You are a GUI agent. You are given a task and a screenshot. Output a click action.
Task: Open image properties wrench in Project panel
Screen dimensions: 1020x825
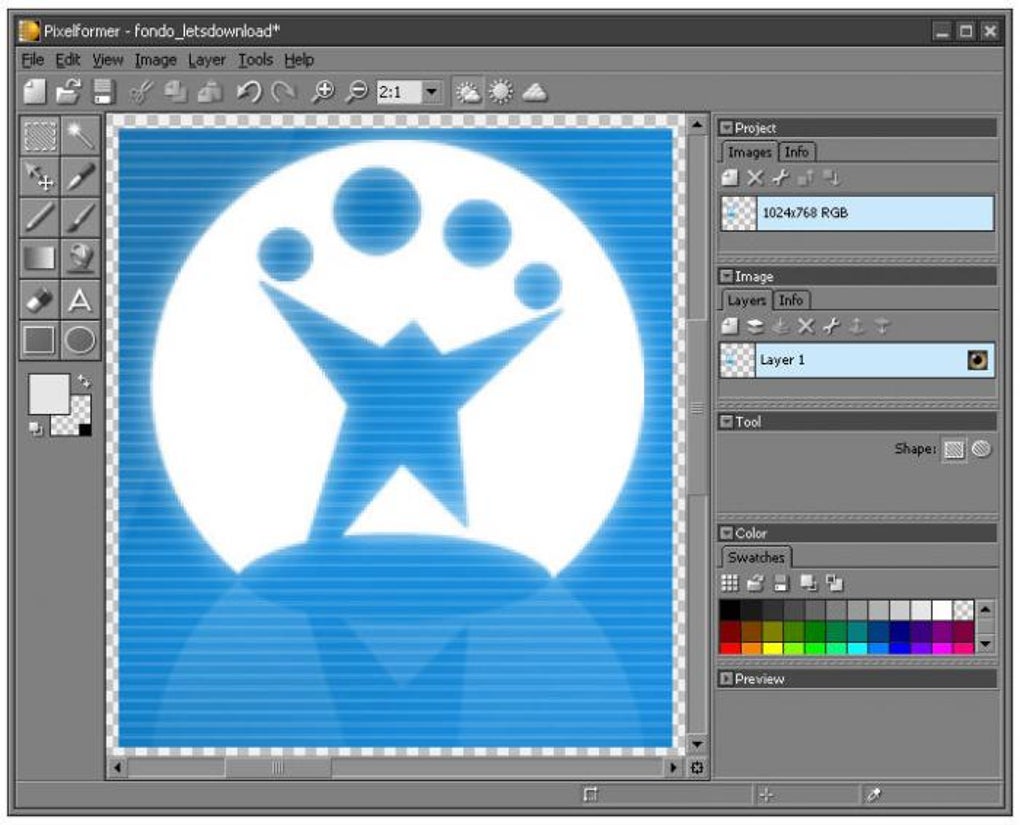tap(780, 178)
